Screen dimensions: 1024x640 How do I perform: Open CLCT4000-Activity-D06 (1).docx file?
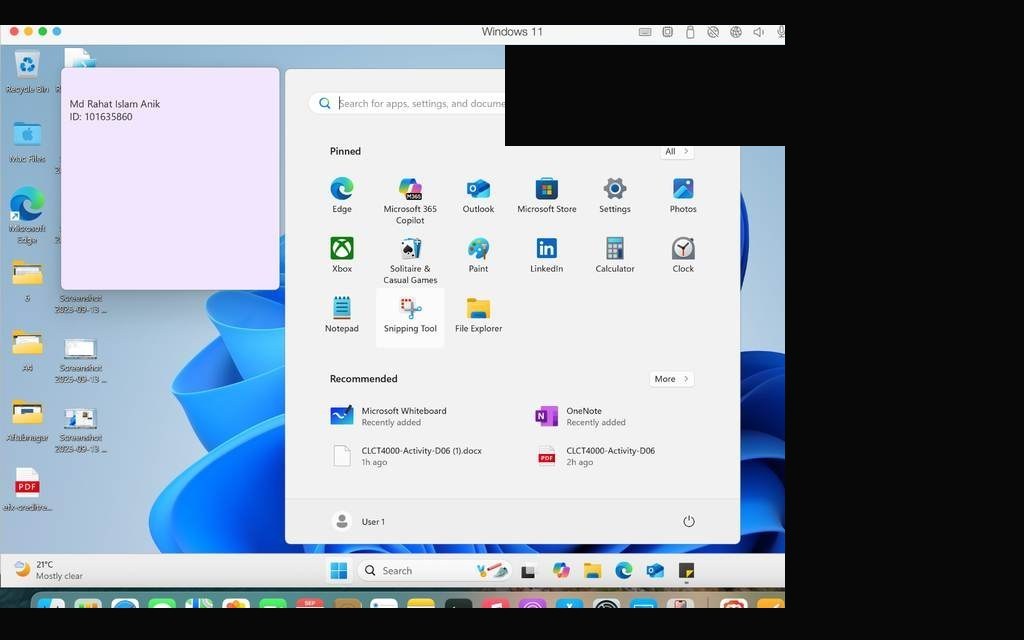coord(407,456)
